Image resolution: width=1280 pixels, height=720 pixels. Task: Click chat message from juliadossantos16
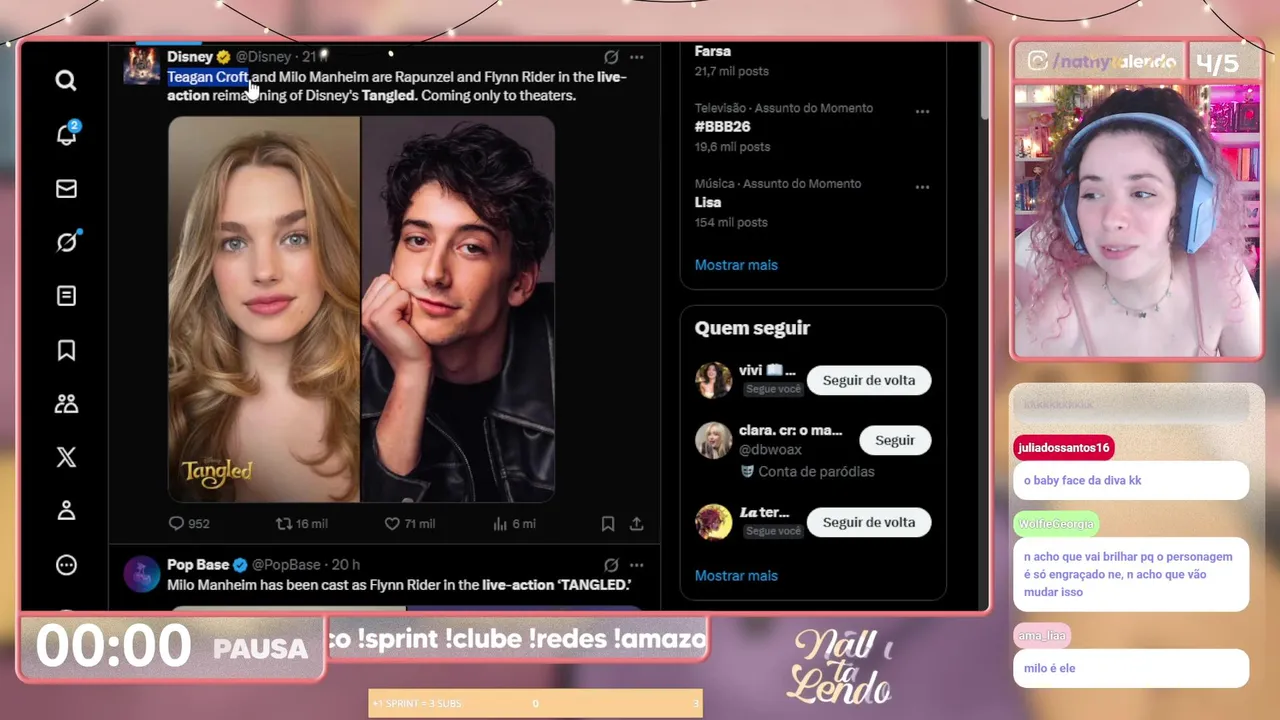pyautogui.click(x=1131, y=480)
